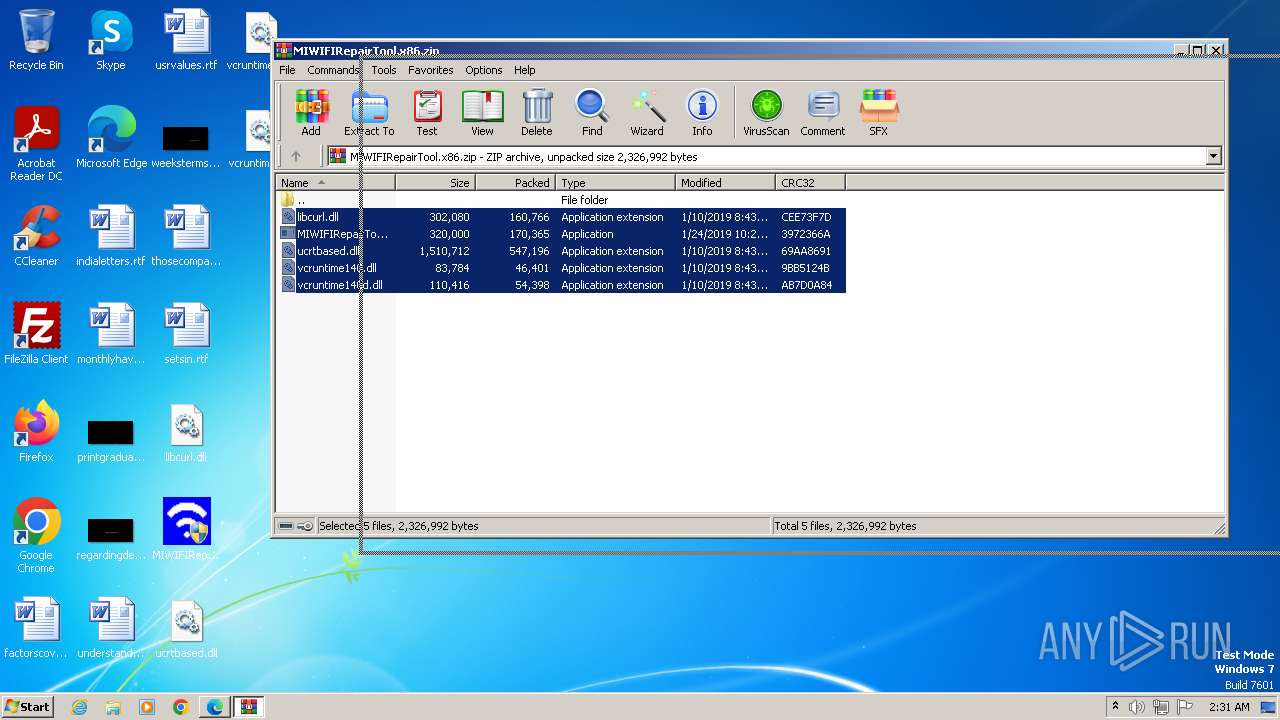Click the Start button

click(27, 706)
